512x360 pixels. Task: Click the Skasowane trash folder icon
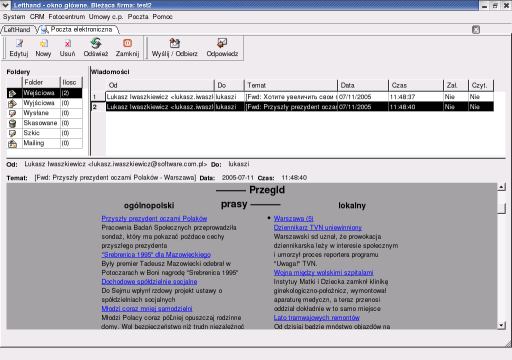[x=12, y=123]
